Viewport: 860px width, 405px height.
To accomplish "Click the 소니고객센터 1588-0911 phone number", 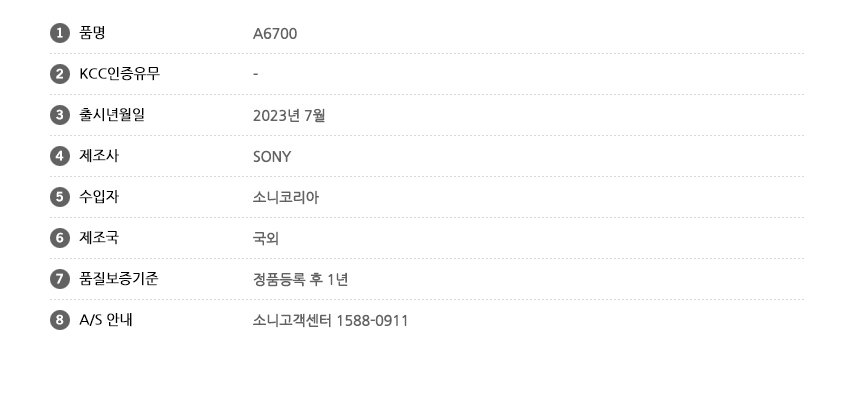I will click(x=331, y=320).
